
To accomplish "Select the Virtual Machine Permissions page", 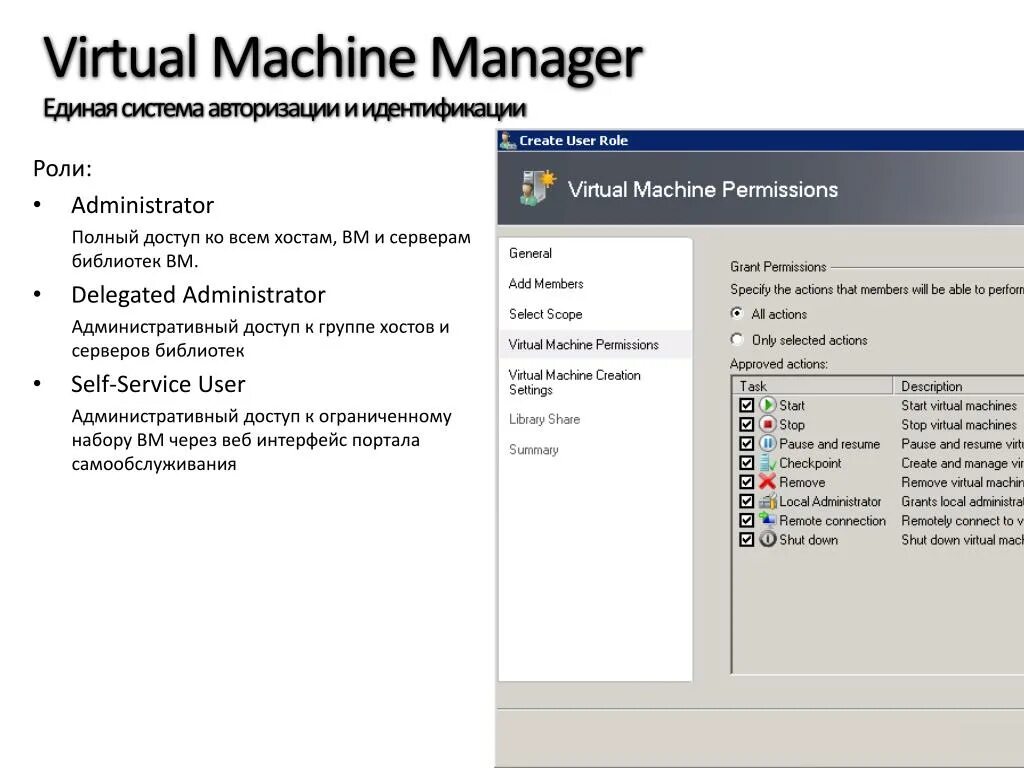I will pos(595,344).
